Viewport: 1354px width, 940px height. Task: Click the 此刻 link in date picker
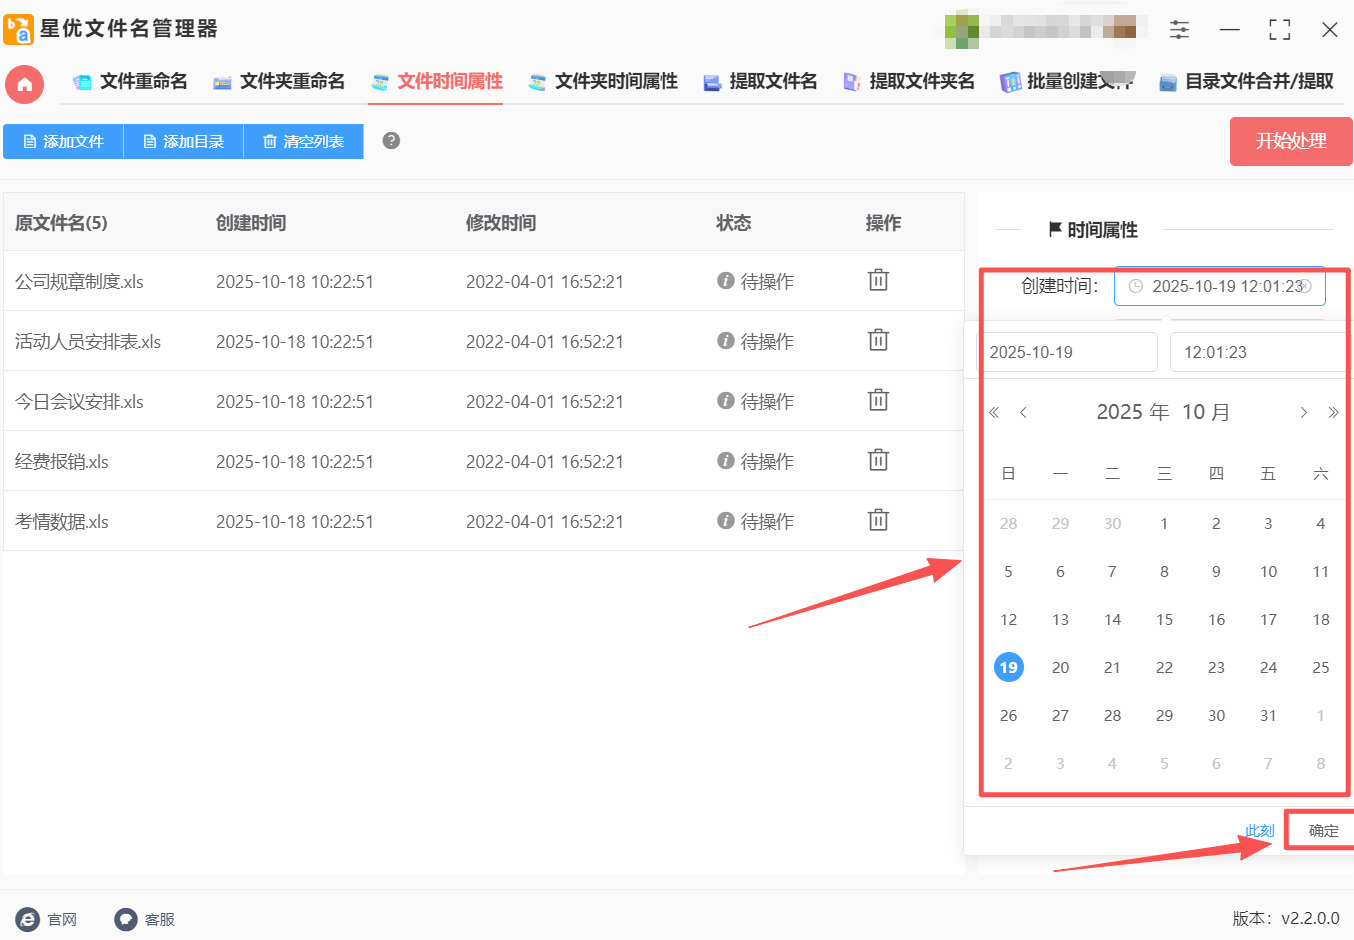(x=1259, y=831)
